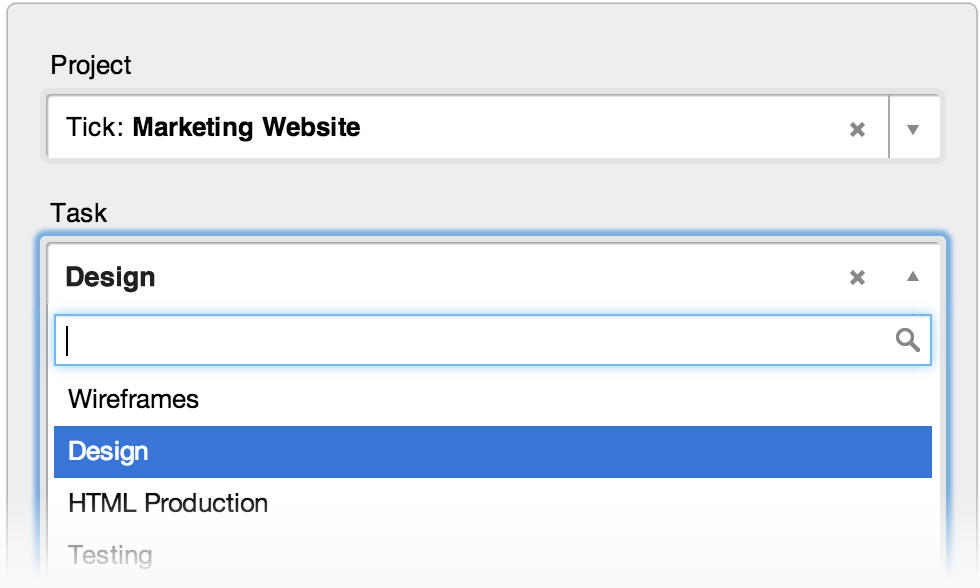980x588 pixels.
Task: Clear the selected Marketing Website project
Action: tap(857, 129)
